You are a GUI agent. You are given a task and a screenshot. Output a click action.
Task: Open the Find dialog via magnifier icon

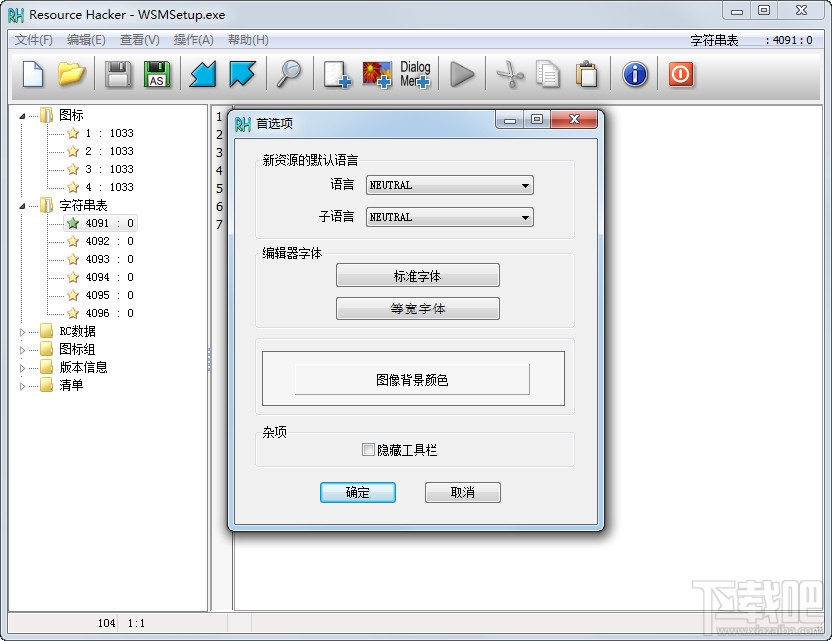click(290, 74)
